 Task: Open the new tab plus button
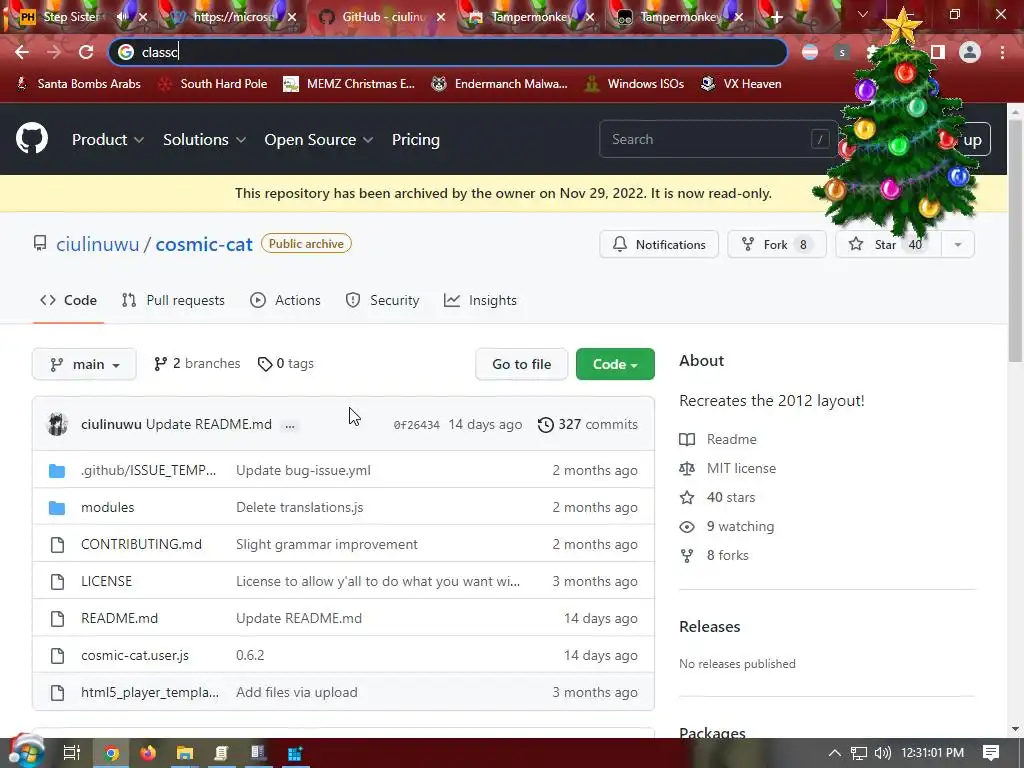[x=776, y=17]
